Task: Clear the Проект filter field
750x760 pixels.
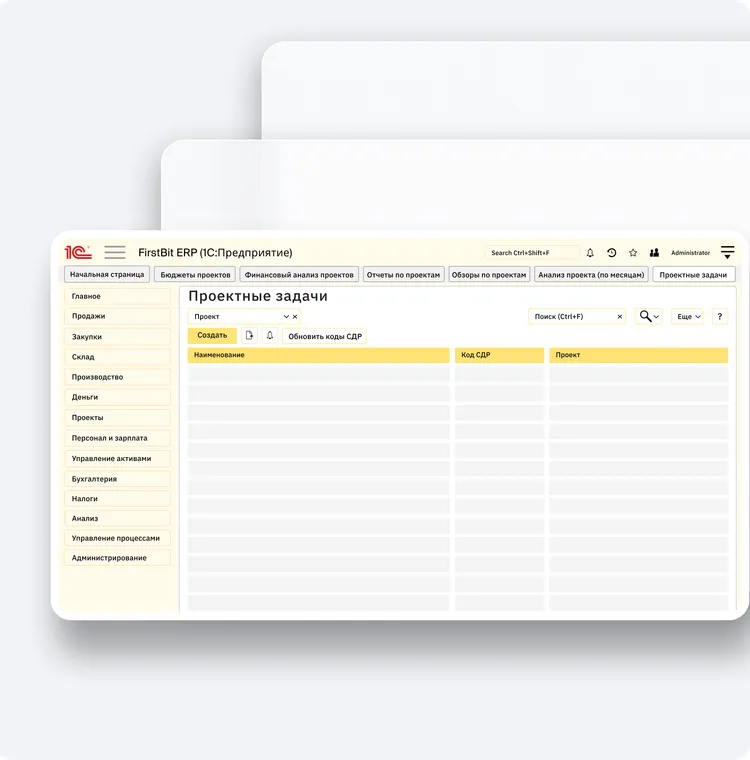Action: point(295,316)
